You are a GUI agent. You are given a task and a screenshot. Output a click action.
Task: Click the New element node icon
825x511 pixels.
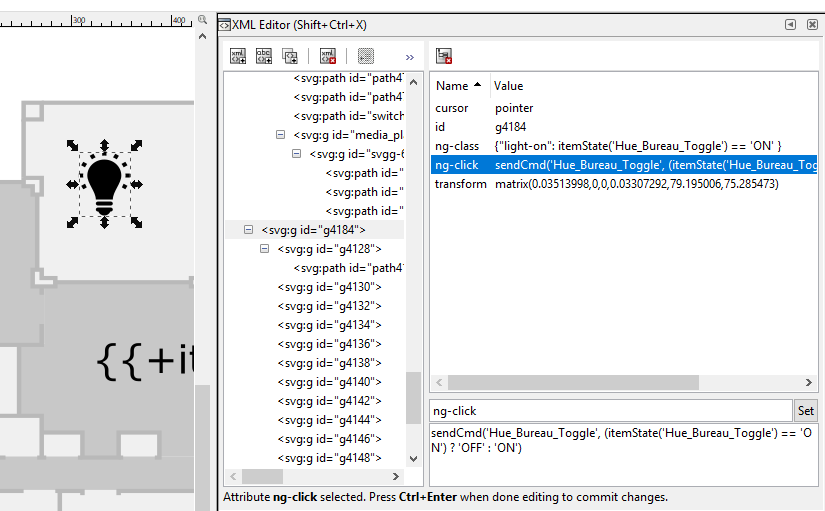(x=238, y=57)
